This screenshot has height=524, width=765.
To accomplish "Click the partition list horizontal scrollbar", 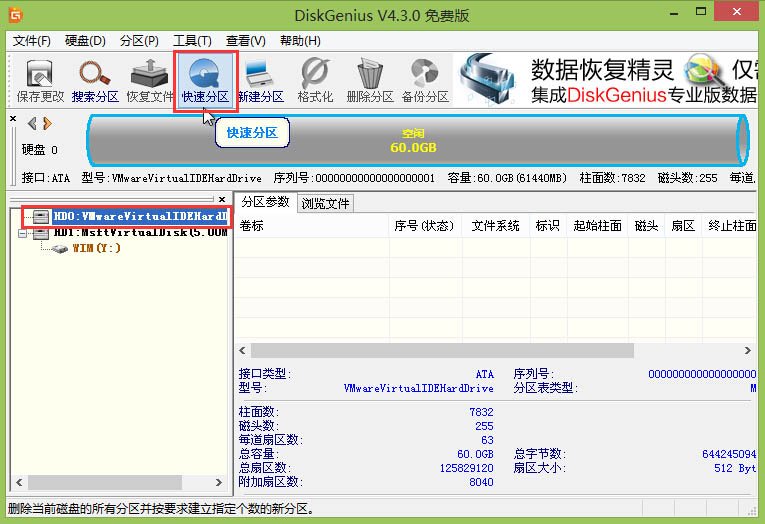I will (440, 351).
